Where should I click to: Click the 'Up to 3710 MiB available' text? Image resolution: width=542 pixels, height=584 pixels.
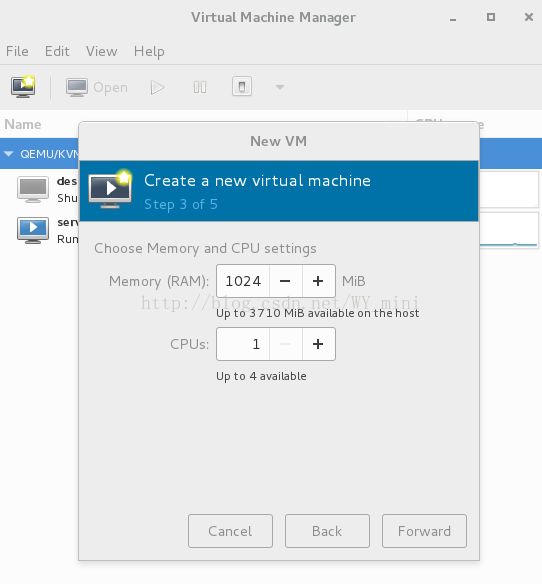317,313
